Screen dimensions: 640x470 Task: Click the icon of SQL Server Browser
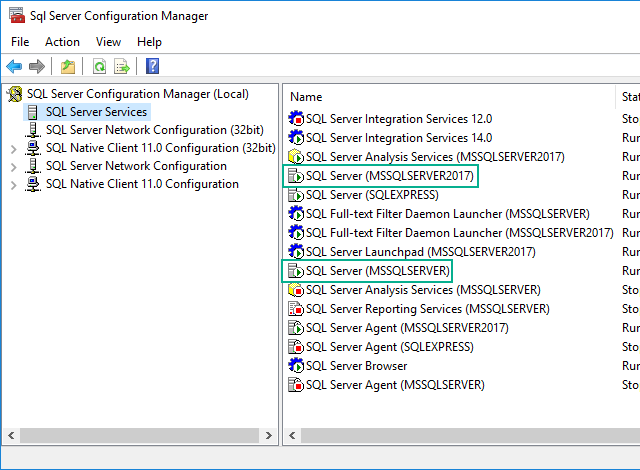[296, 366]
